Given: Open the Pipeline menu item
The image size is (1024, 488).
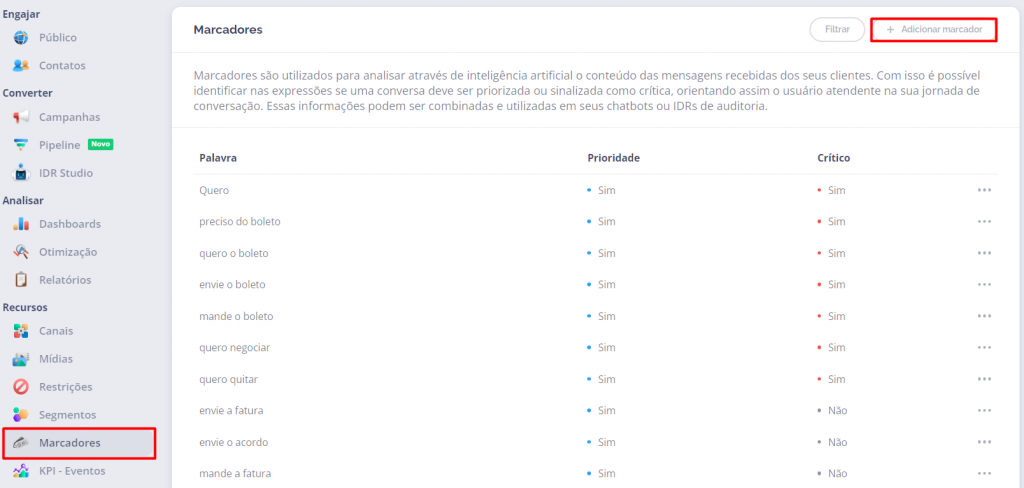Looking at the screenshot, I should [59, 145].
